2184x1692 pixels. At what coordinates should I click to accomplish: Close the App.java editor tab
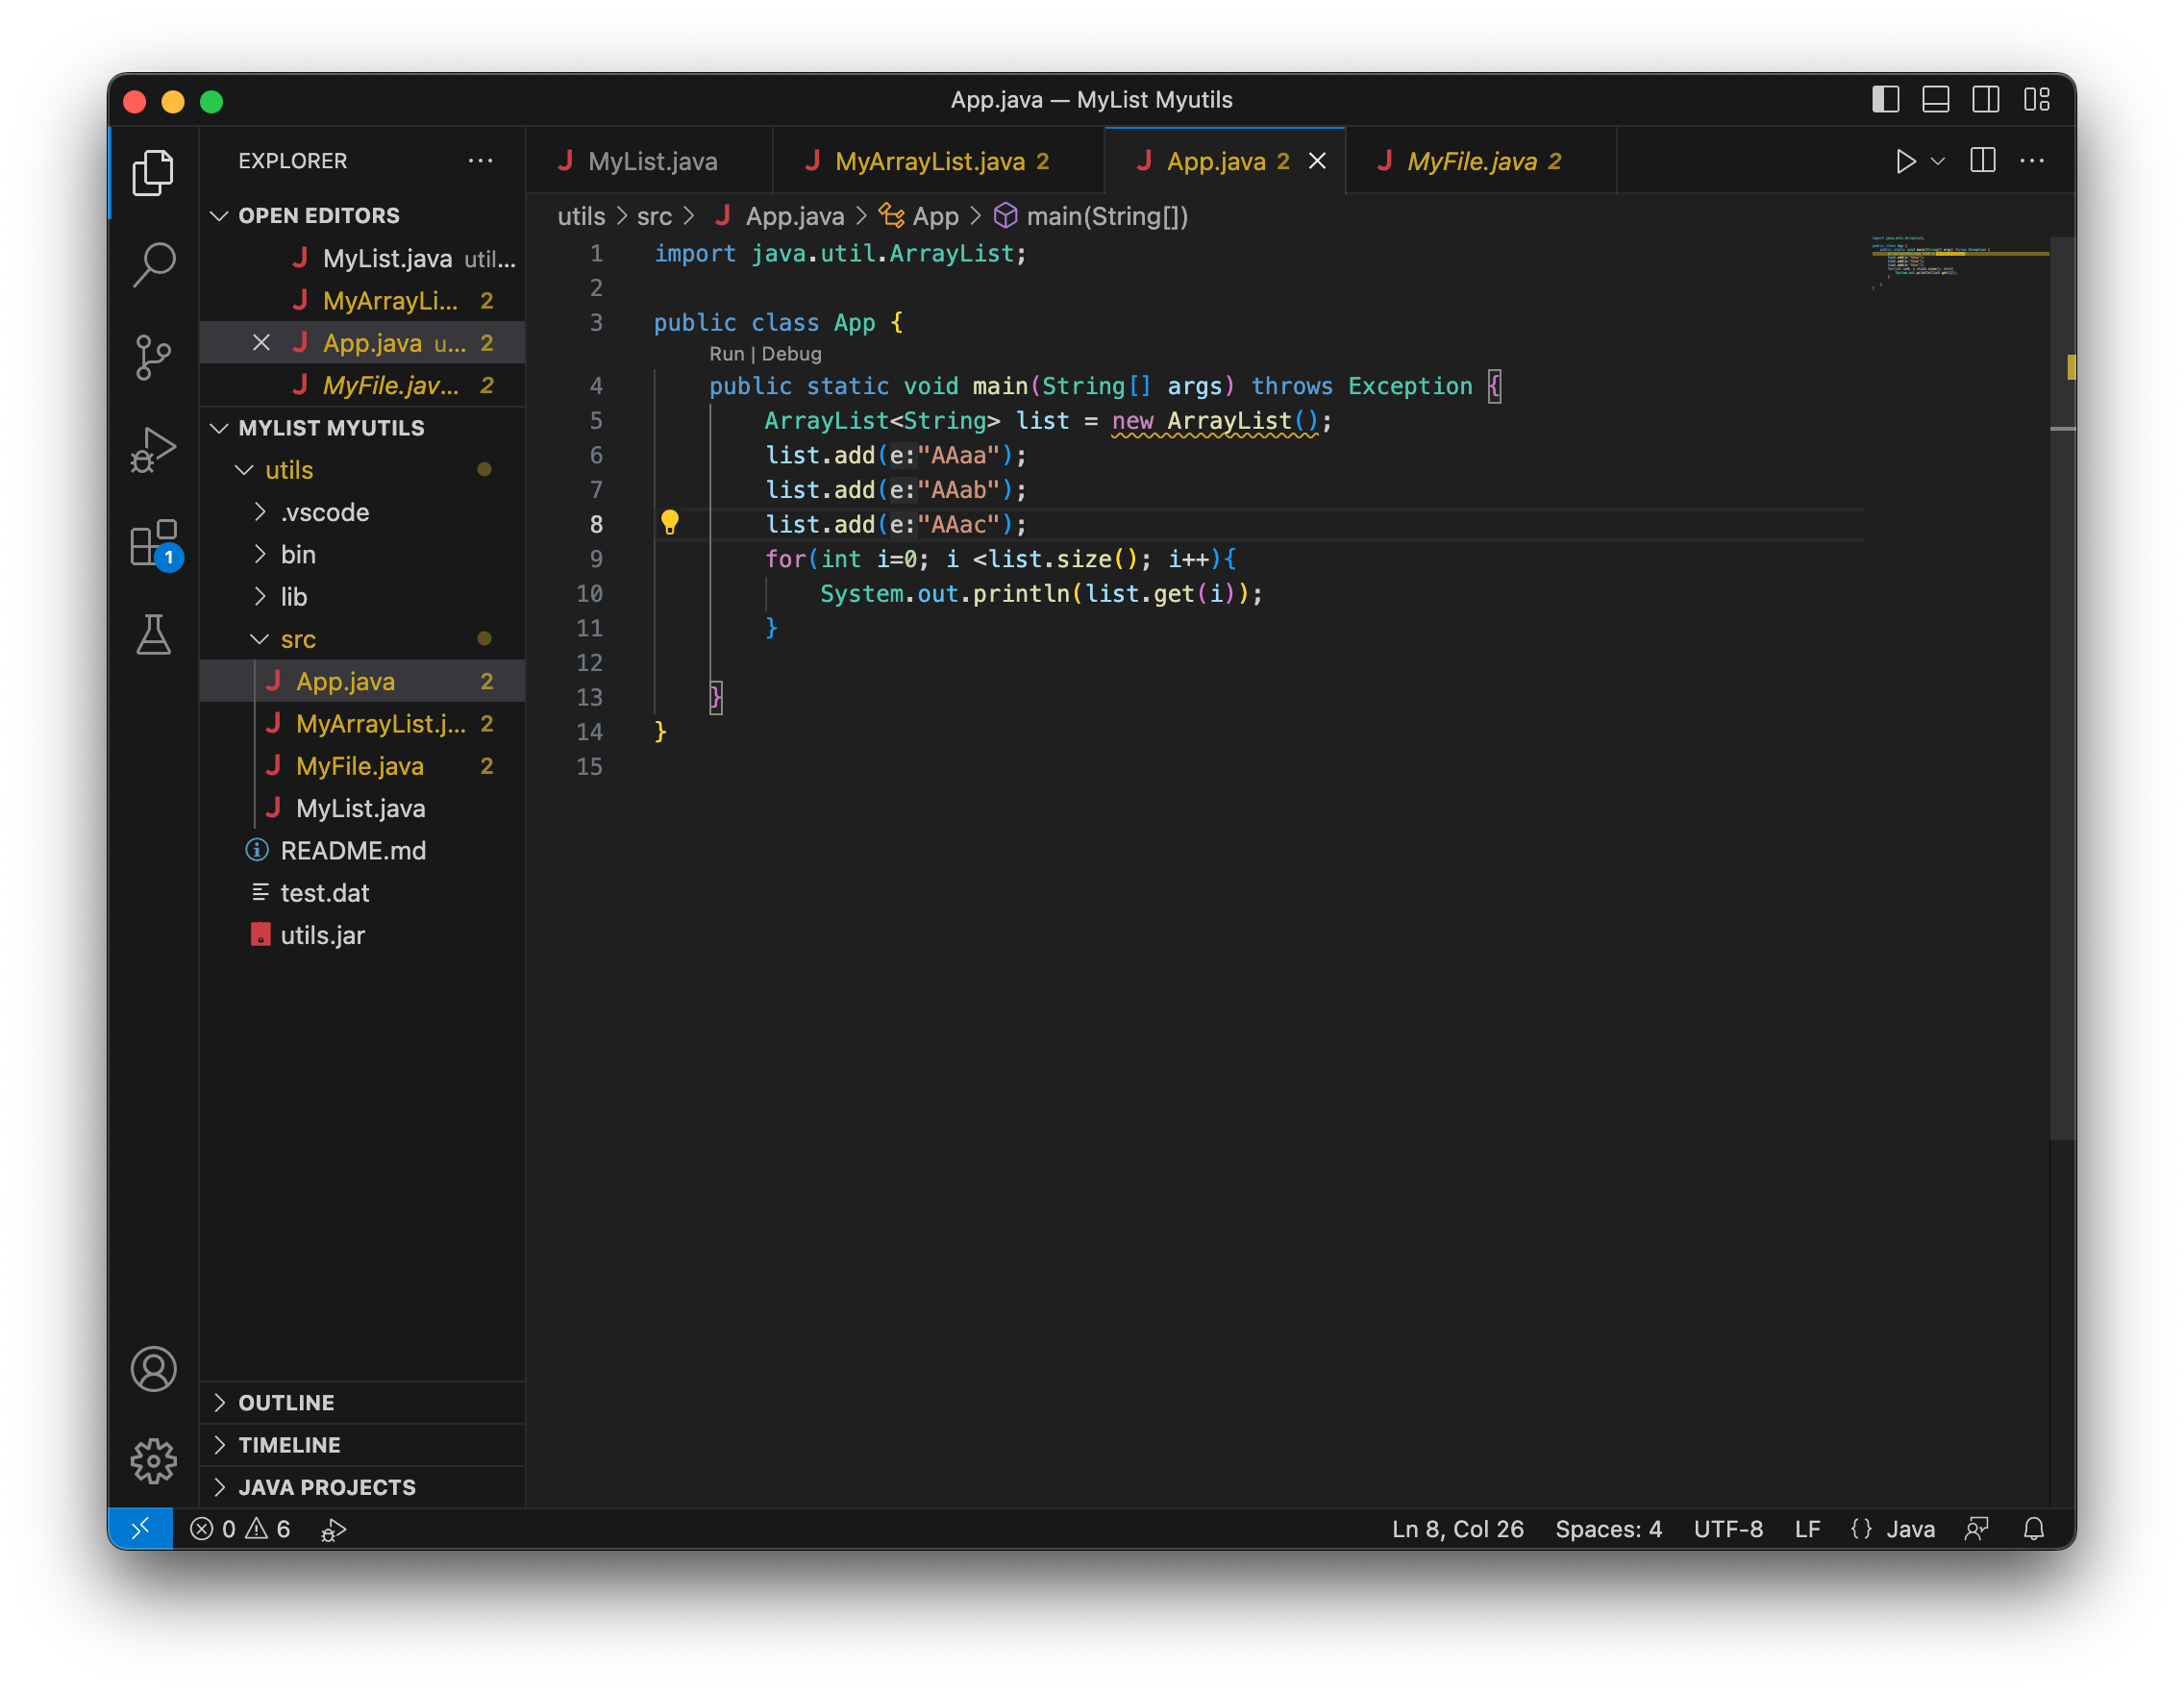pyautogui.click(x=1318, y=161)
